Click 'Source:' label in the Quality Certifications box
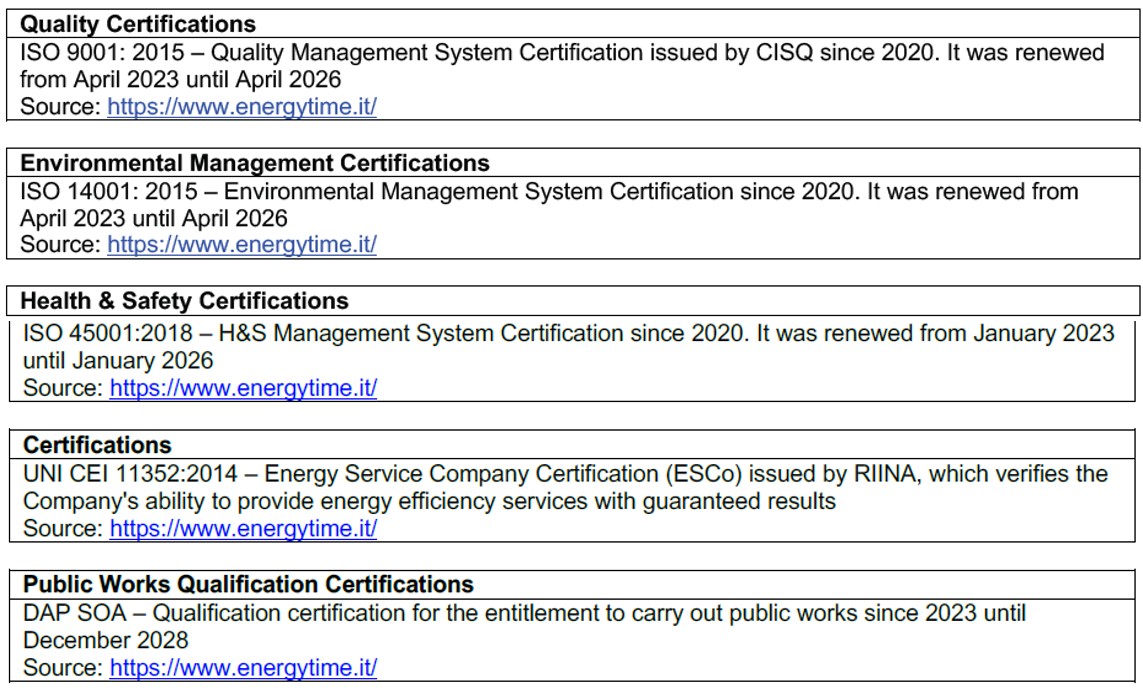The width and height of the screenshot is (1143, 690). point(61,107)
